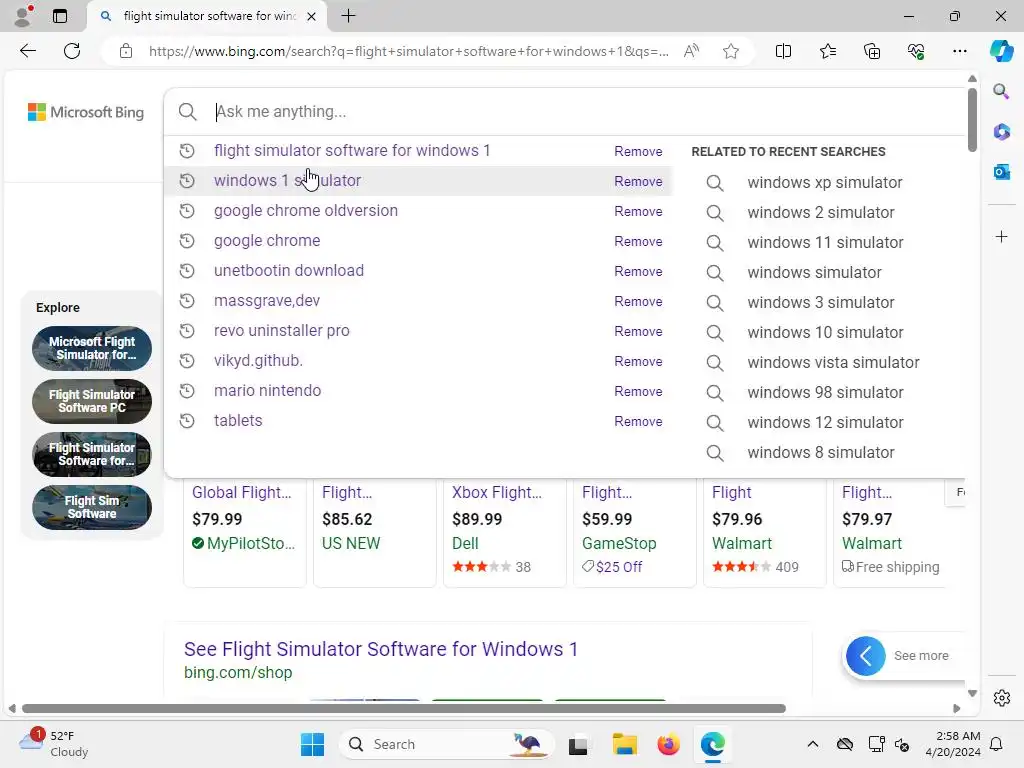The height and width of the screenshot is (768, 1024).
Task: Click See more carousel arrow button
Action: [x=865, y=656]
